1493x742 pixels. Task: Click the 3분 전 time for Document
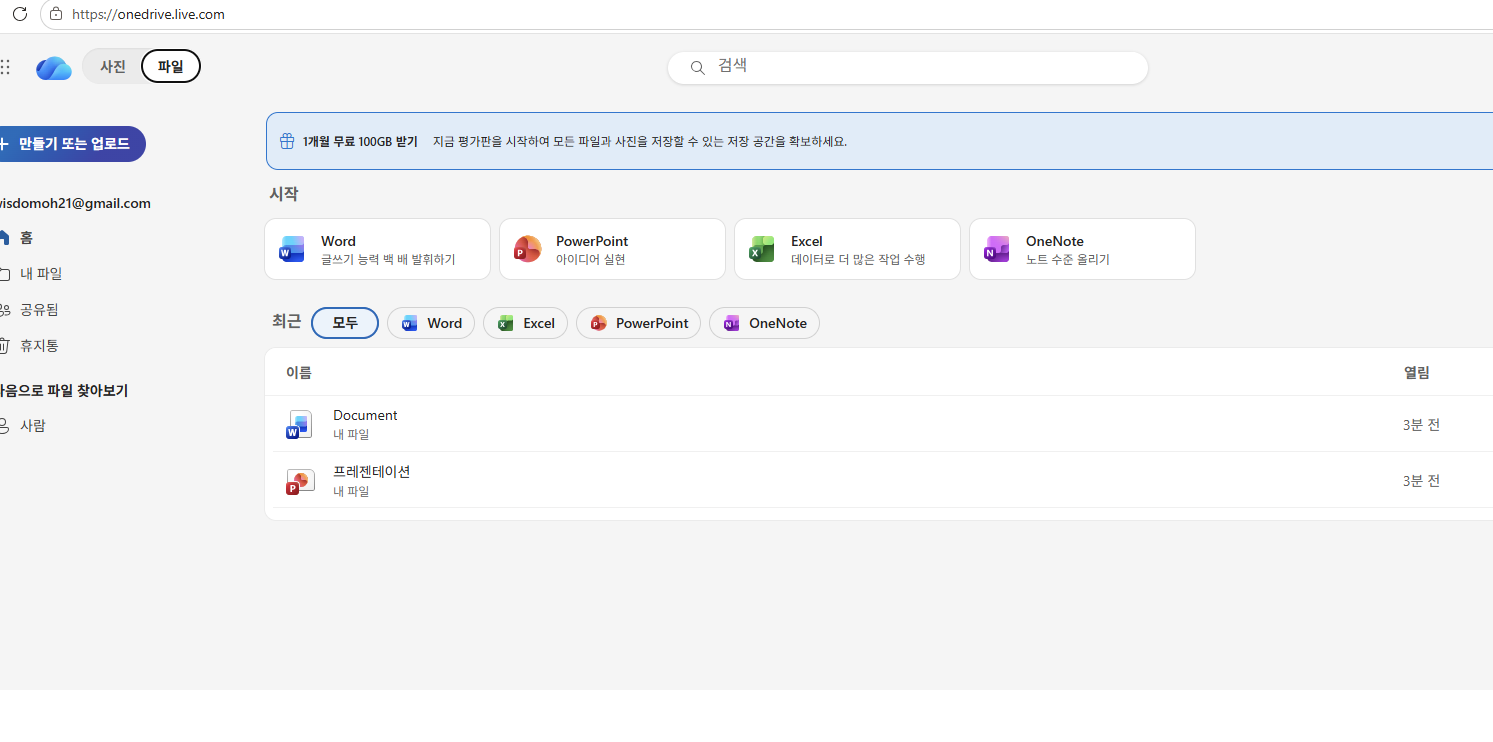point(1421,425)
